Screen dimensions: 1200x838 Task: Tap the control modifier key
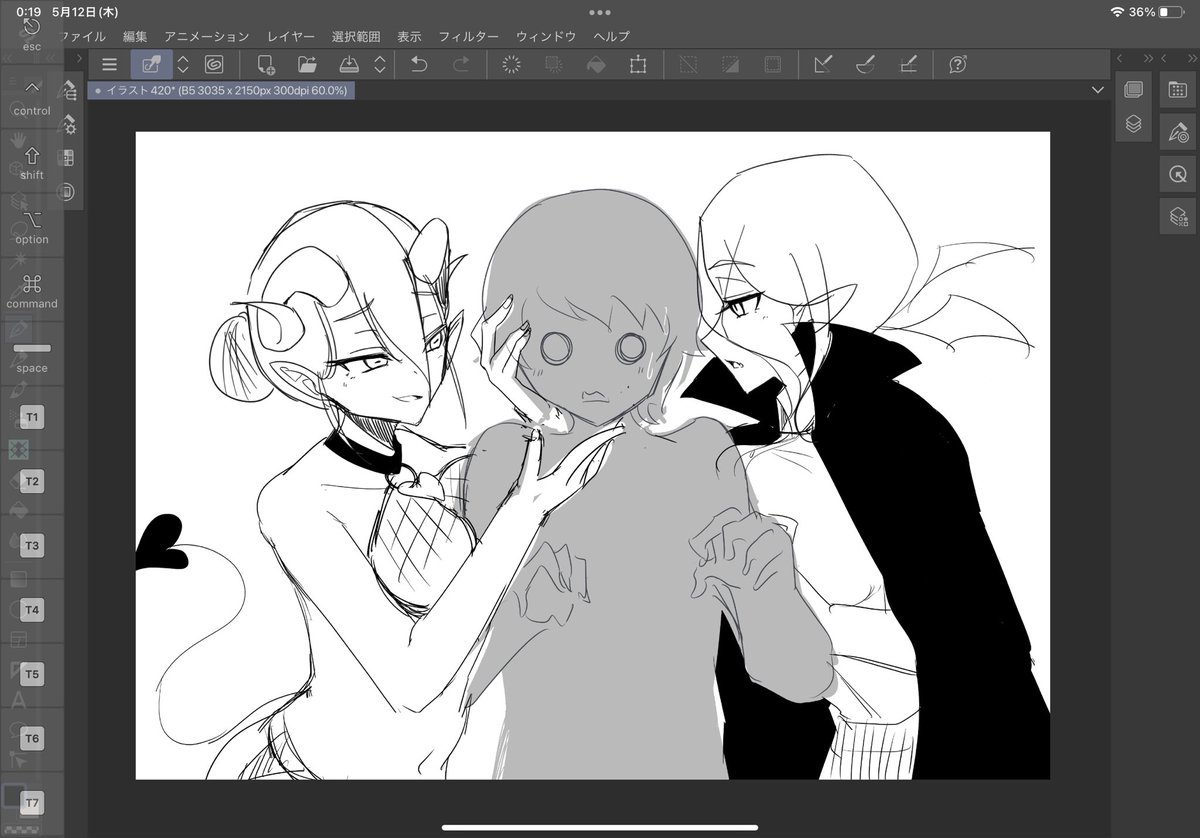pos(32,97)
